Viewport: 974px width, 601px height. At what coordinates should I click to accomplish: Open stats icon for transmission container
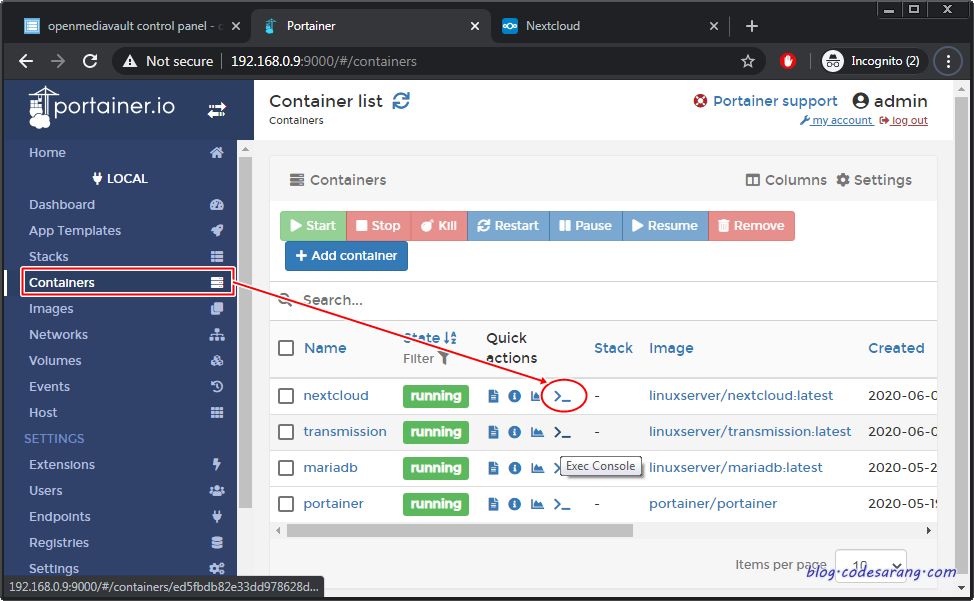click(537, 432)
